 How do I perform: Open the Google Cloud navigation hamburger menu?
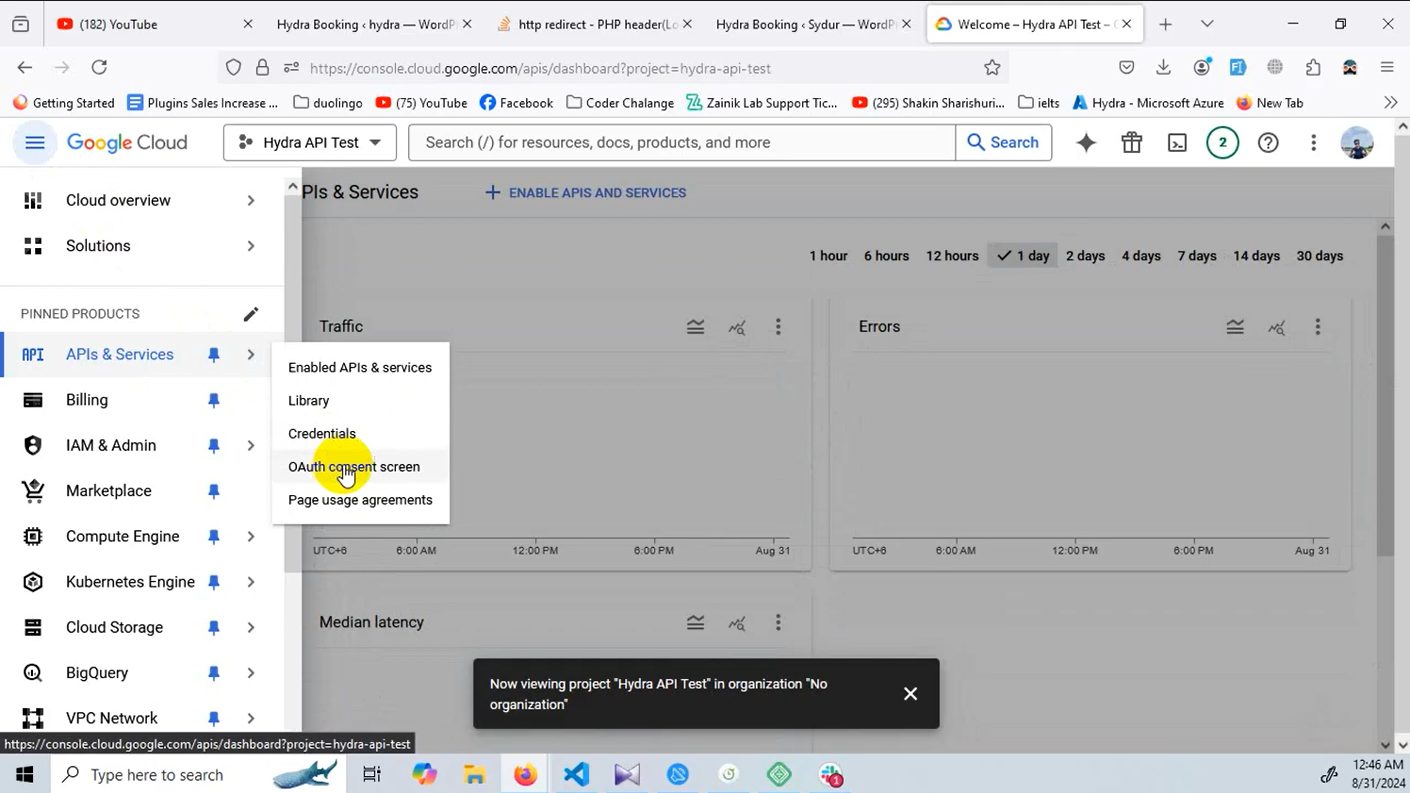35,143
